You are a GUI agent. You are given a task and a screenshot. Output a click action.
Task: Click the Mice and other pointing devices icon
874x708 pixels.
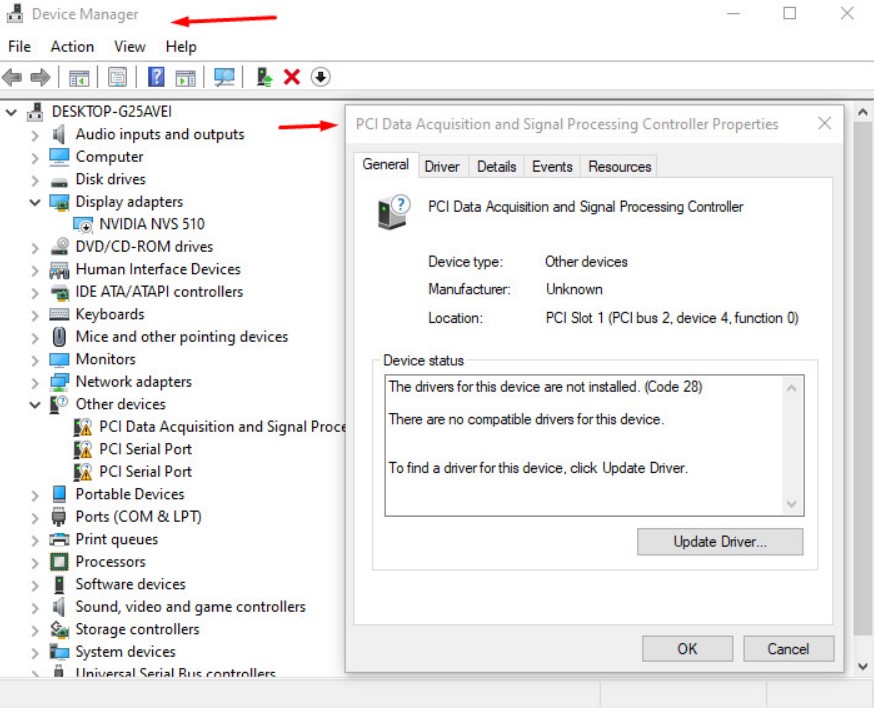(59, 337)
